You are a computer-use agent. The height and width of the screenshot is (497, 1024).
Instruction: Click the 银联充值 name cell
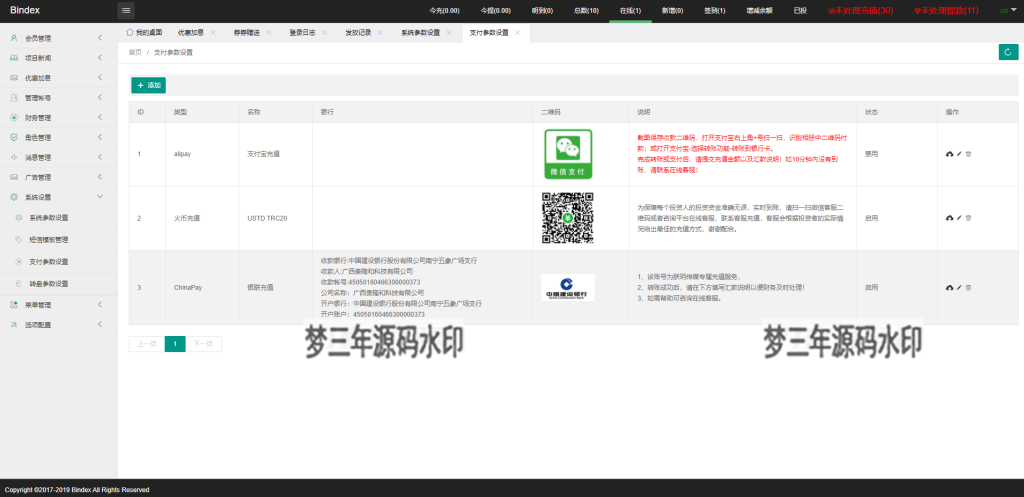tap(260, 287)
